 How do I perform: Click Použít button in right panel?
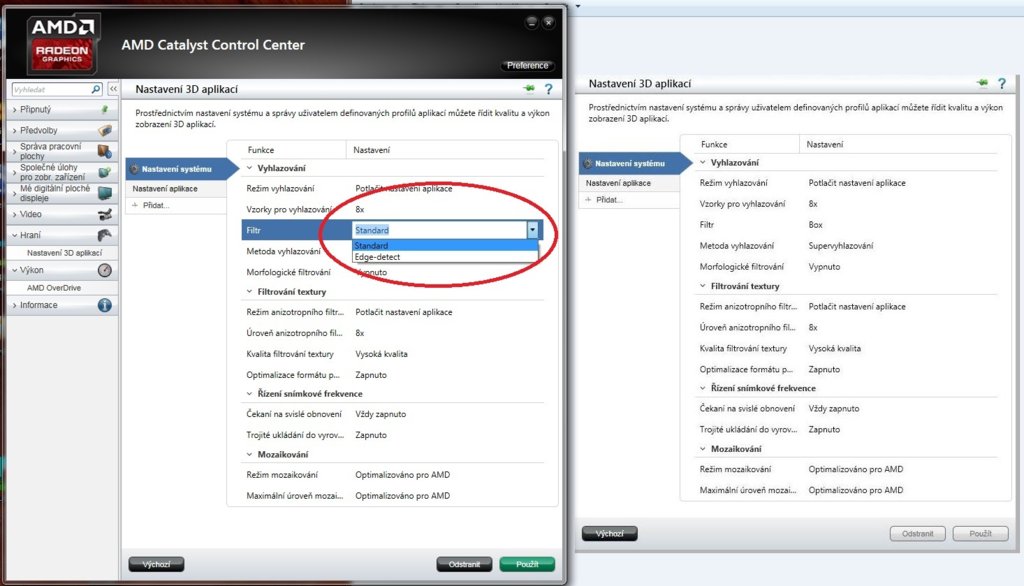point(980,534)
